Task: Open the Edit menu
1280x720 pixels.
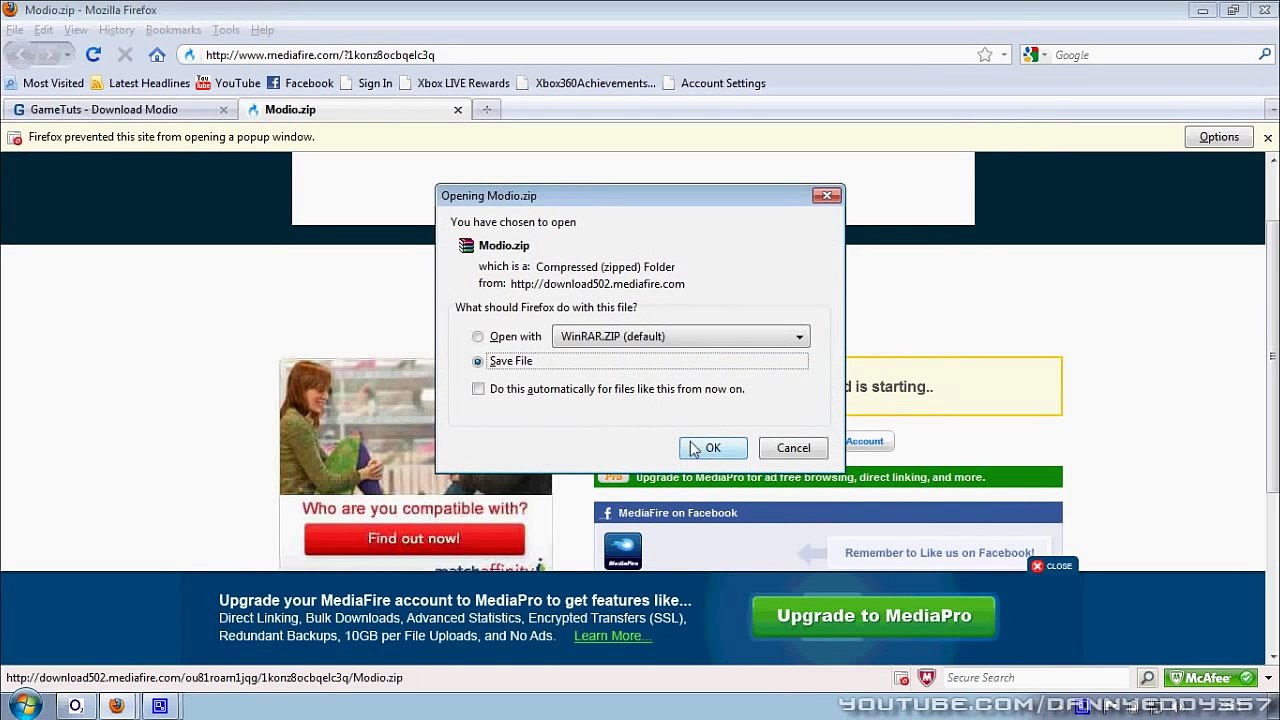Action: coord(43,30)
